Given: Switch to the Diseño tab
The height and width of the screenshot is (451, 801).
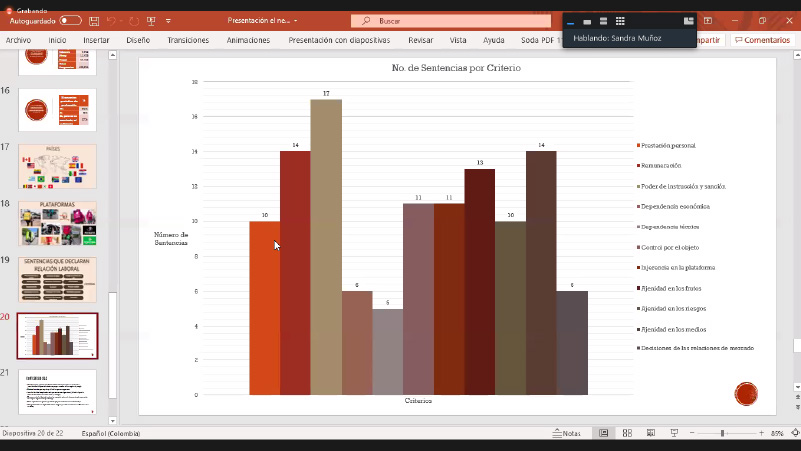Looking at the screenshot, I should (x=138, y=40).
